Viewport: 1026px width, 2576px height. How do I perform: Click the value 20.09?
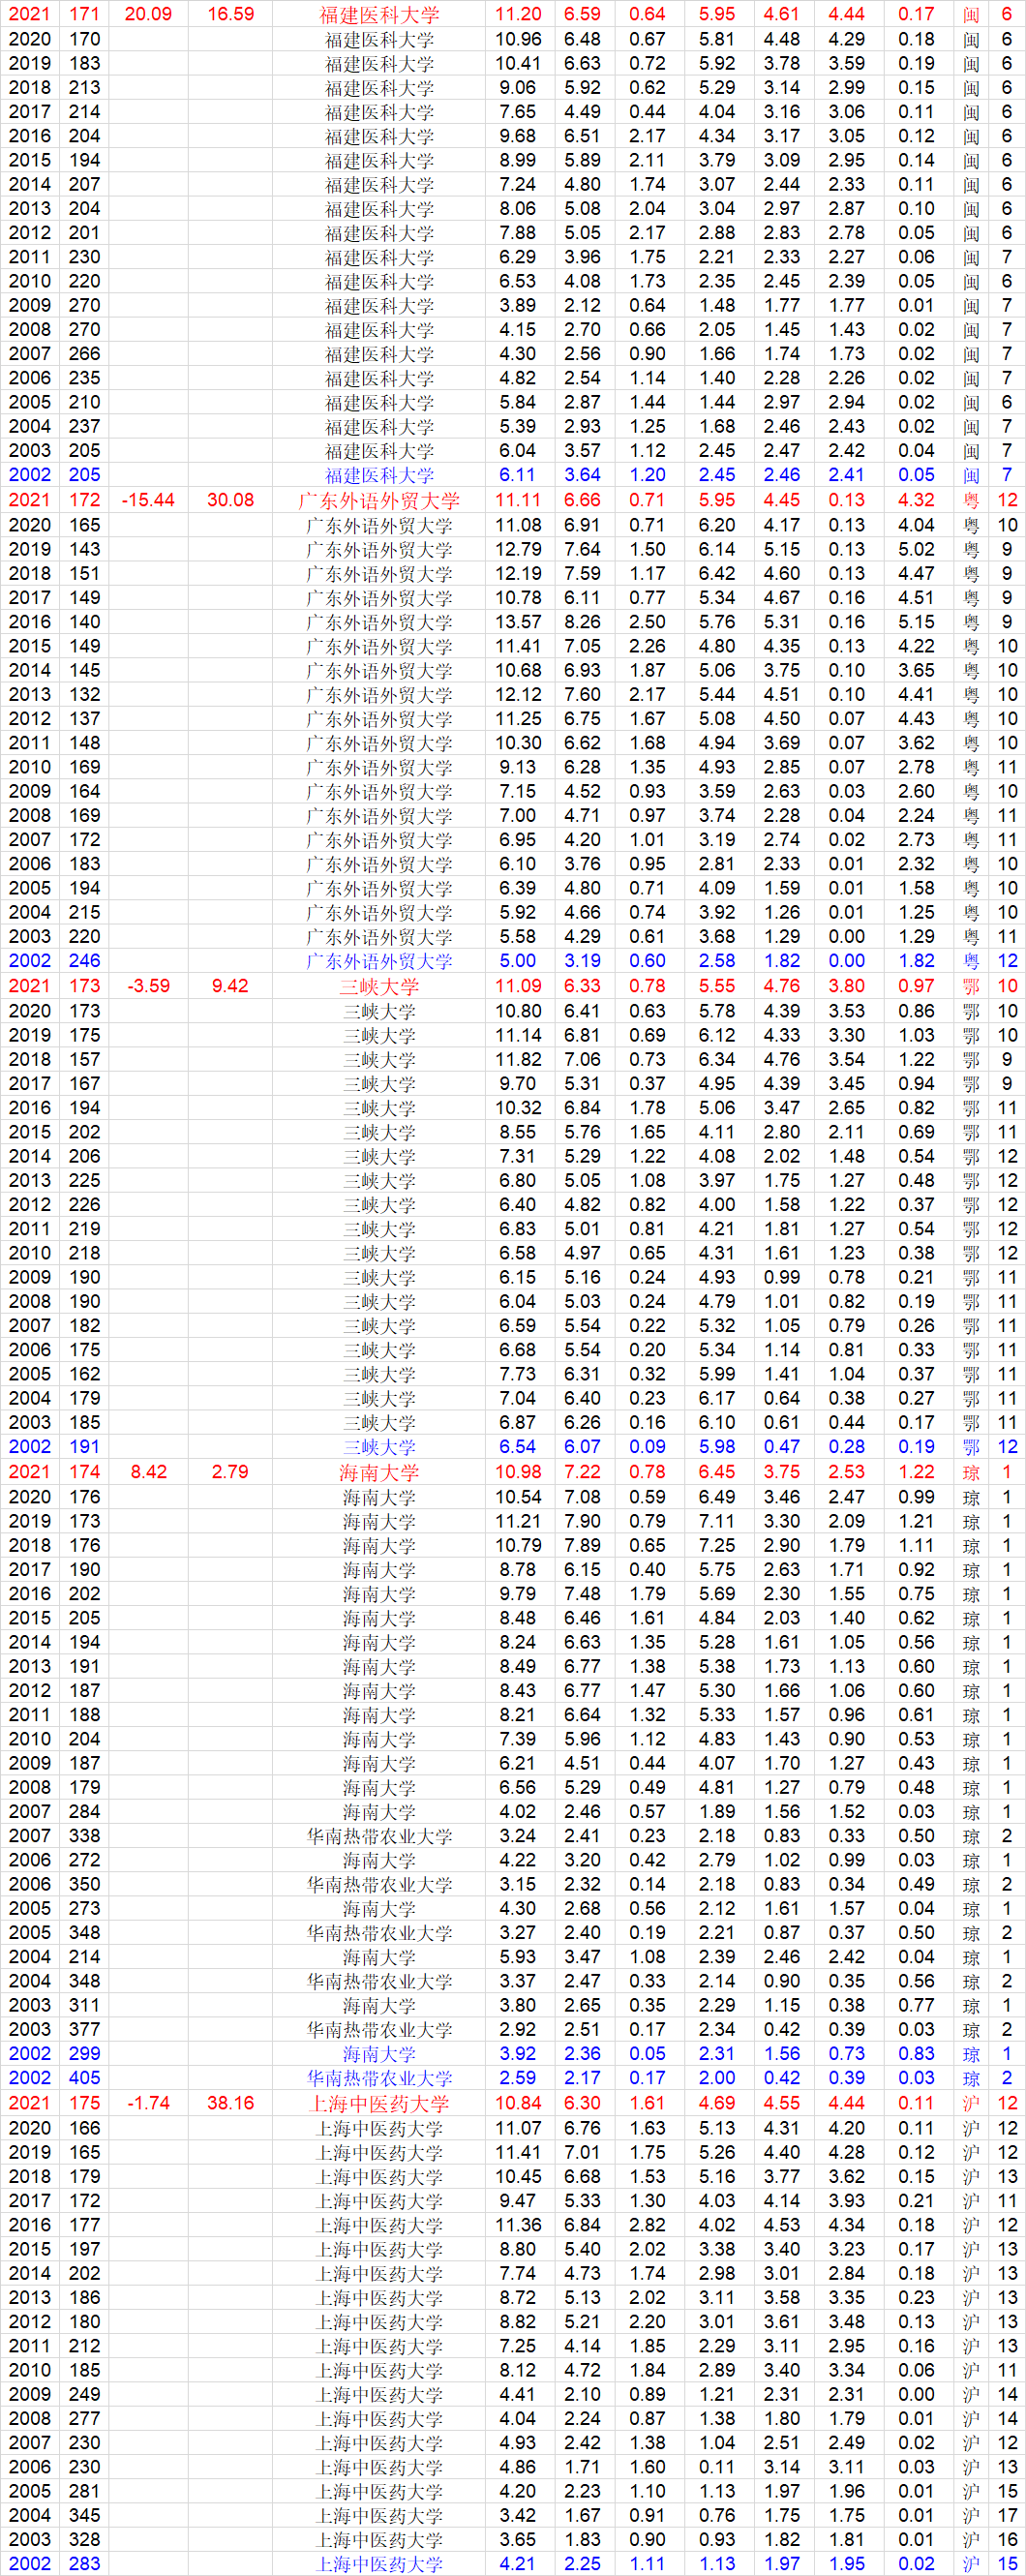coord(148,14)
